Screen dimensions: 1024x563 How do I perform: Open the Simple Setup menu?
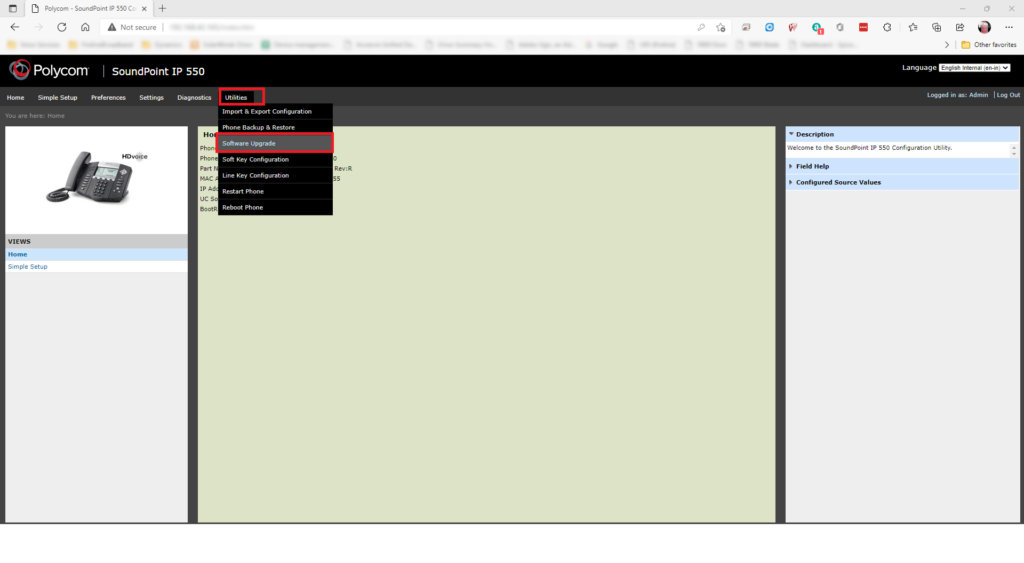coord(57,97)
